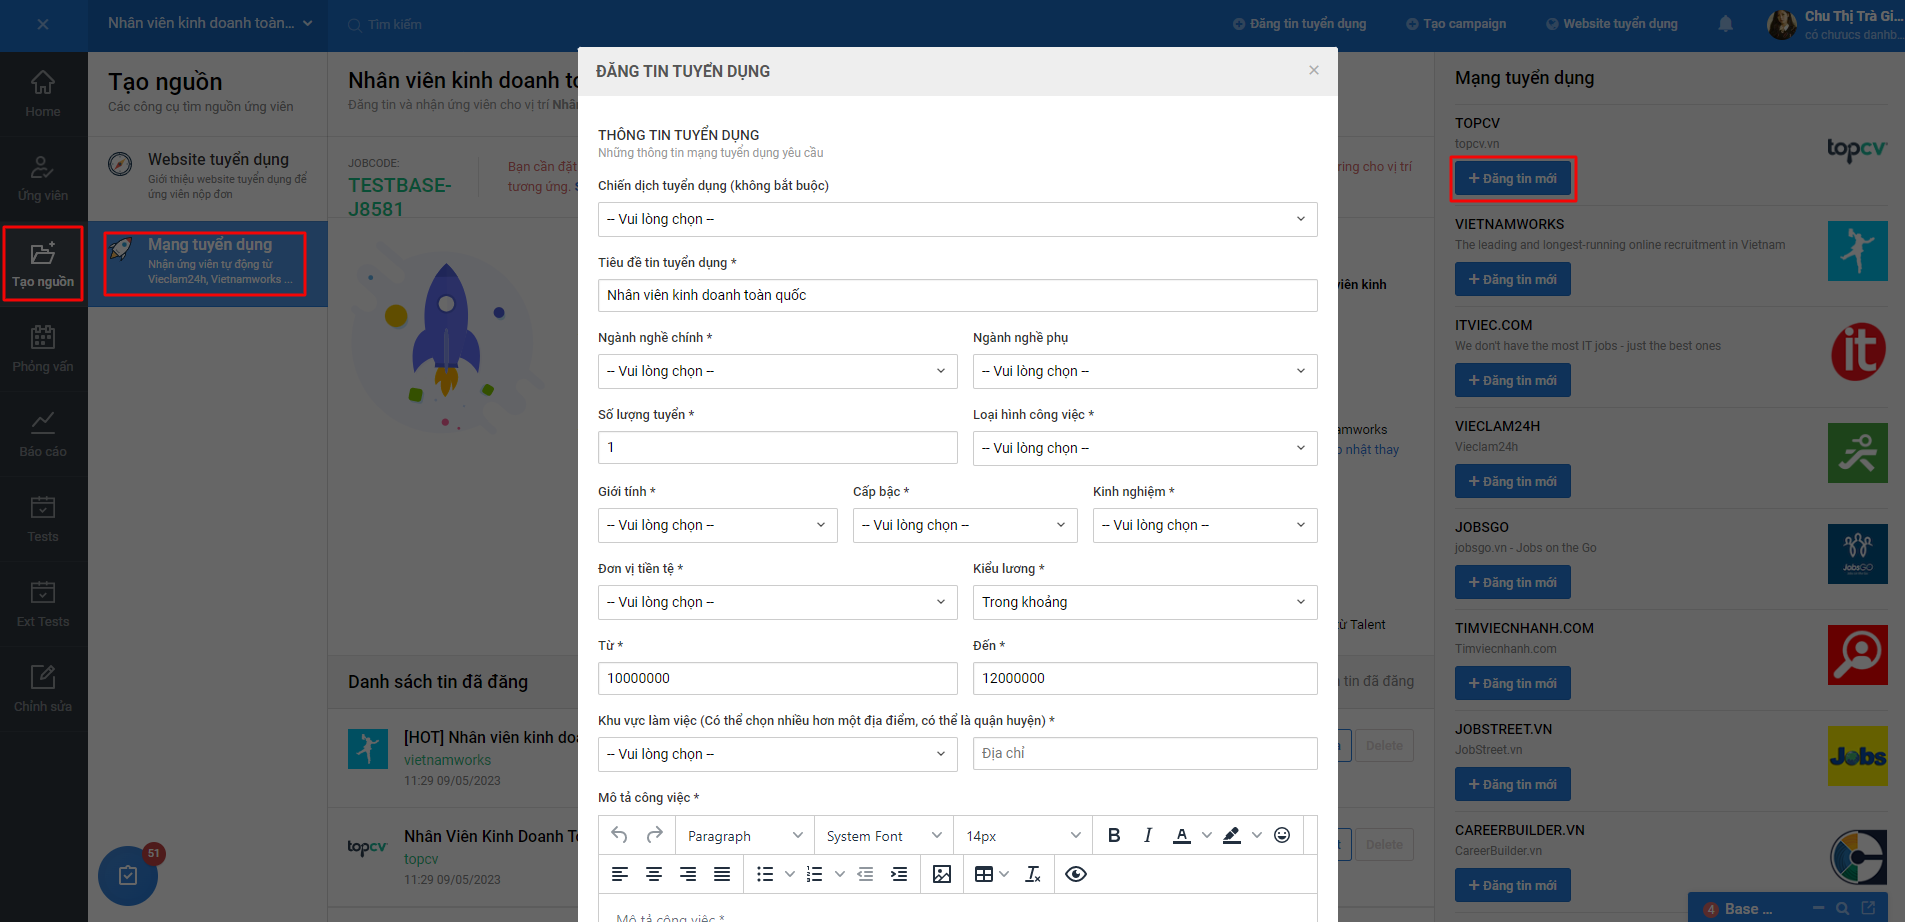Close the top-left X icon
Screen dimensions: 1905x922
43,24
